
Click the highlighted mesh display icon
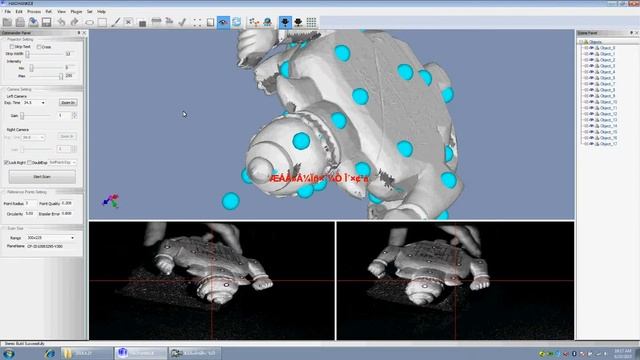click(285, 22)
